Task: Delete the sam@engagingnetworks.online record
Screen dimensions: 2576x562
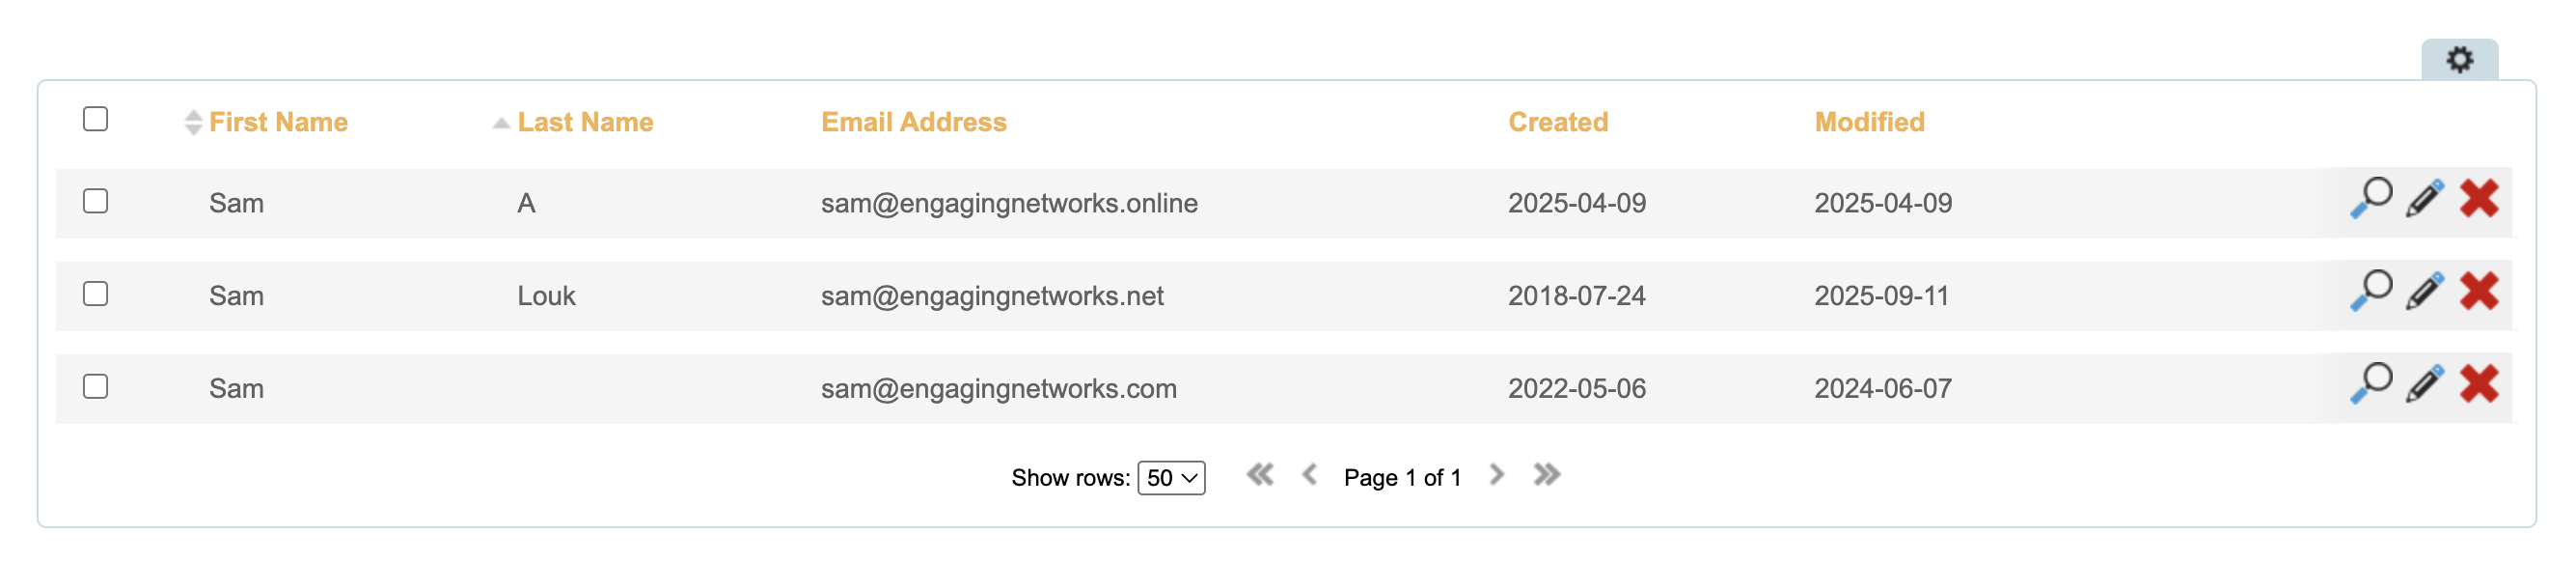Action: (2479, 198)
